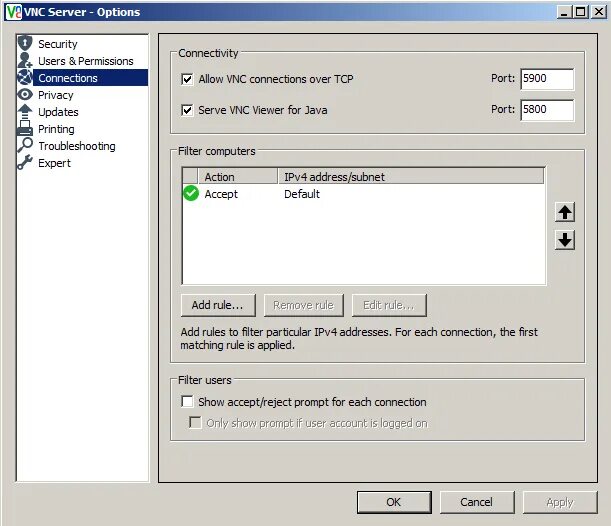Screen dimensions: 611x526
Task: Click the green Accept checkmark icon
Action: pyautogui.click(x=191, y=193)
